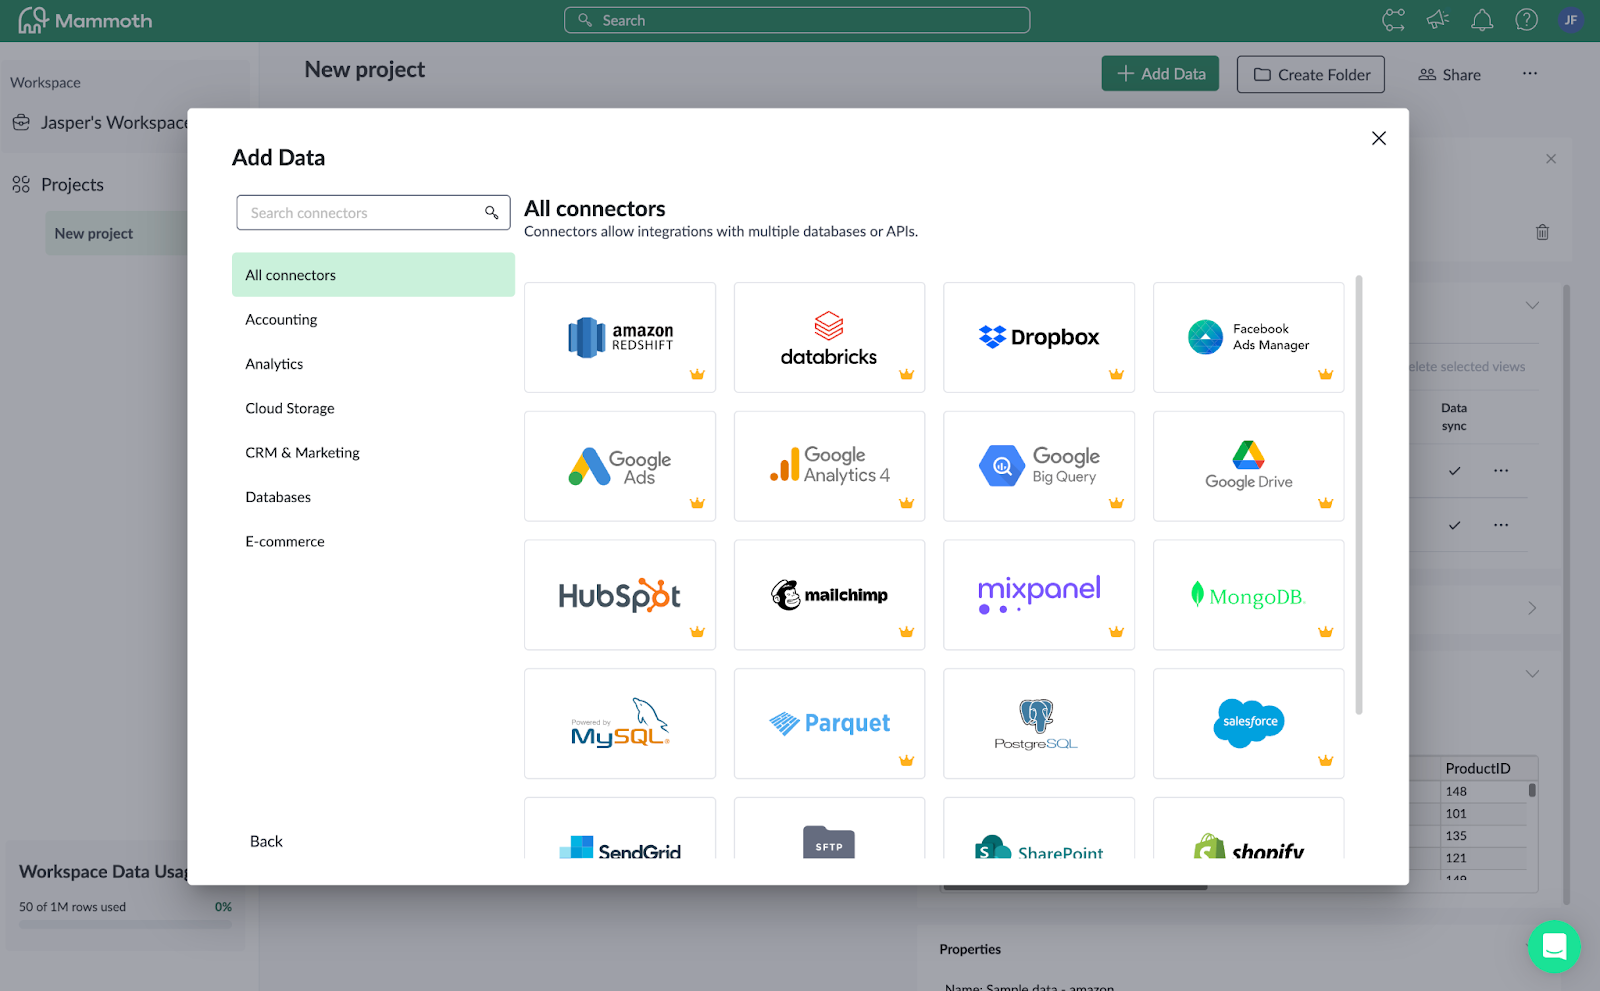Click the connector list scrollbar

coord(1358,495)
